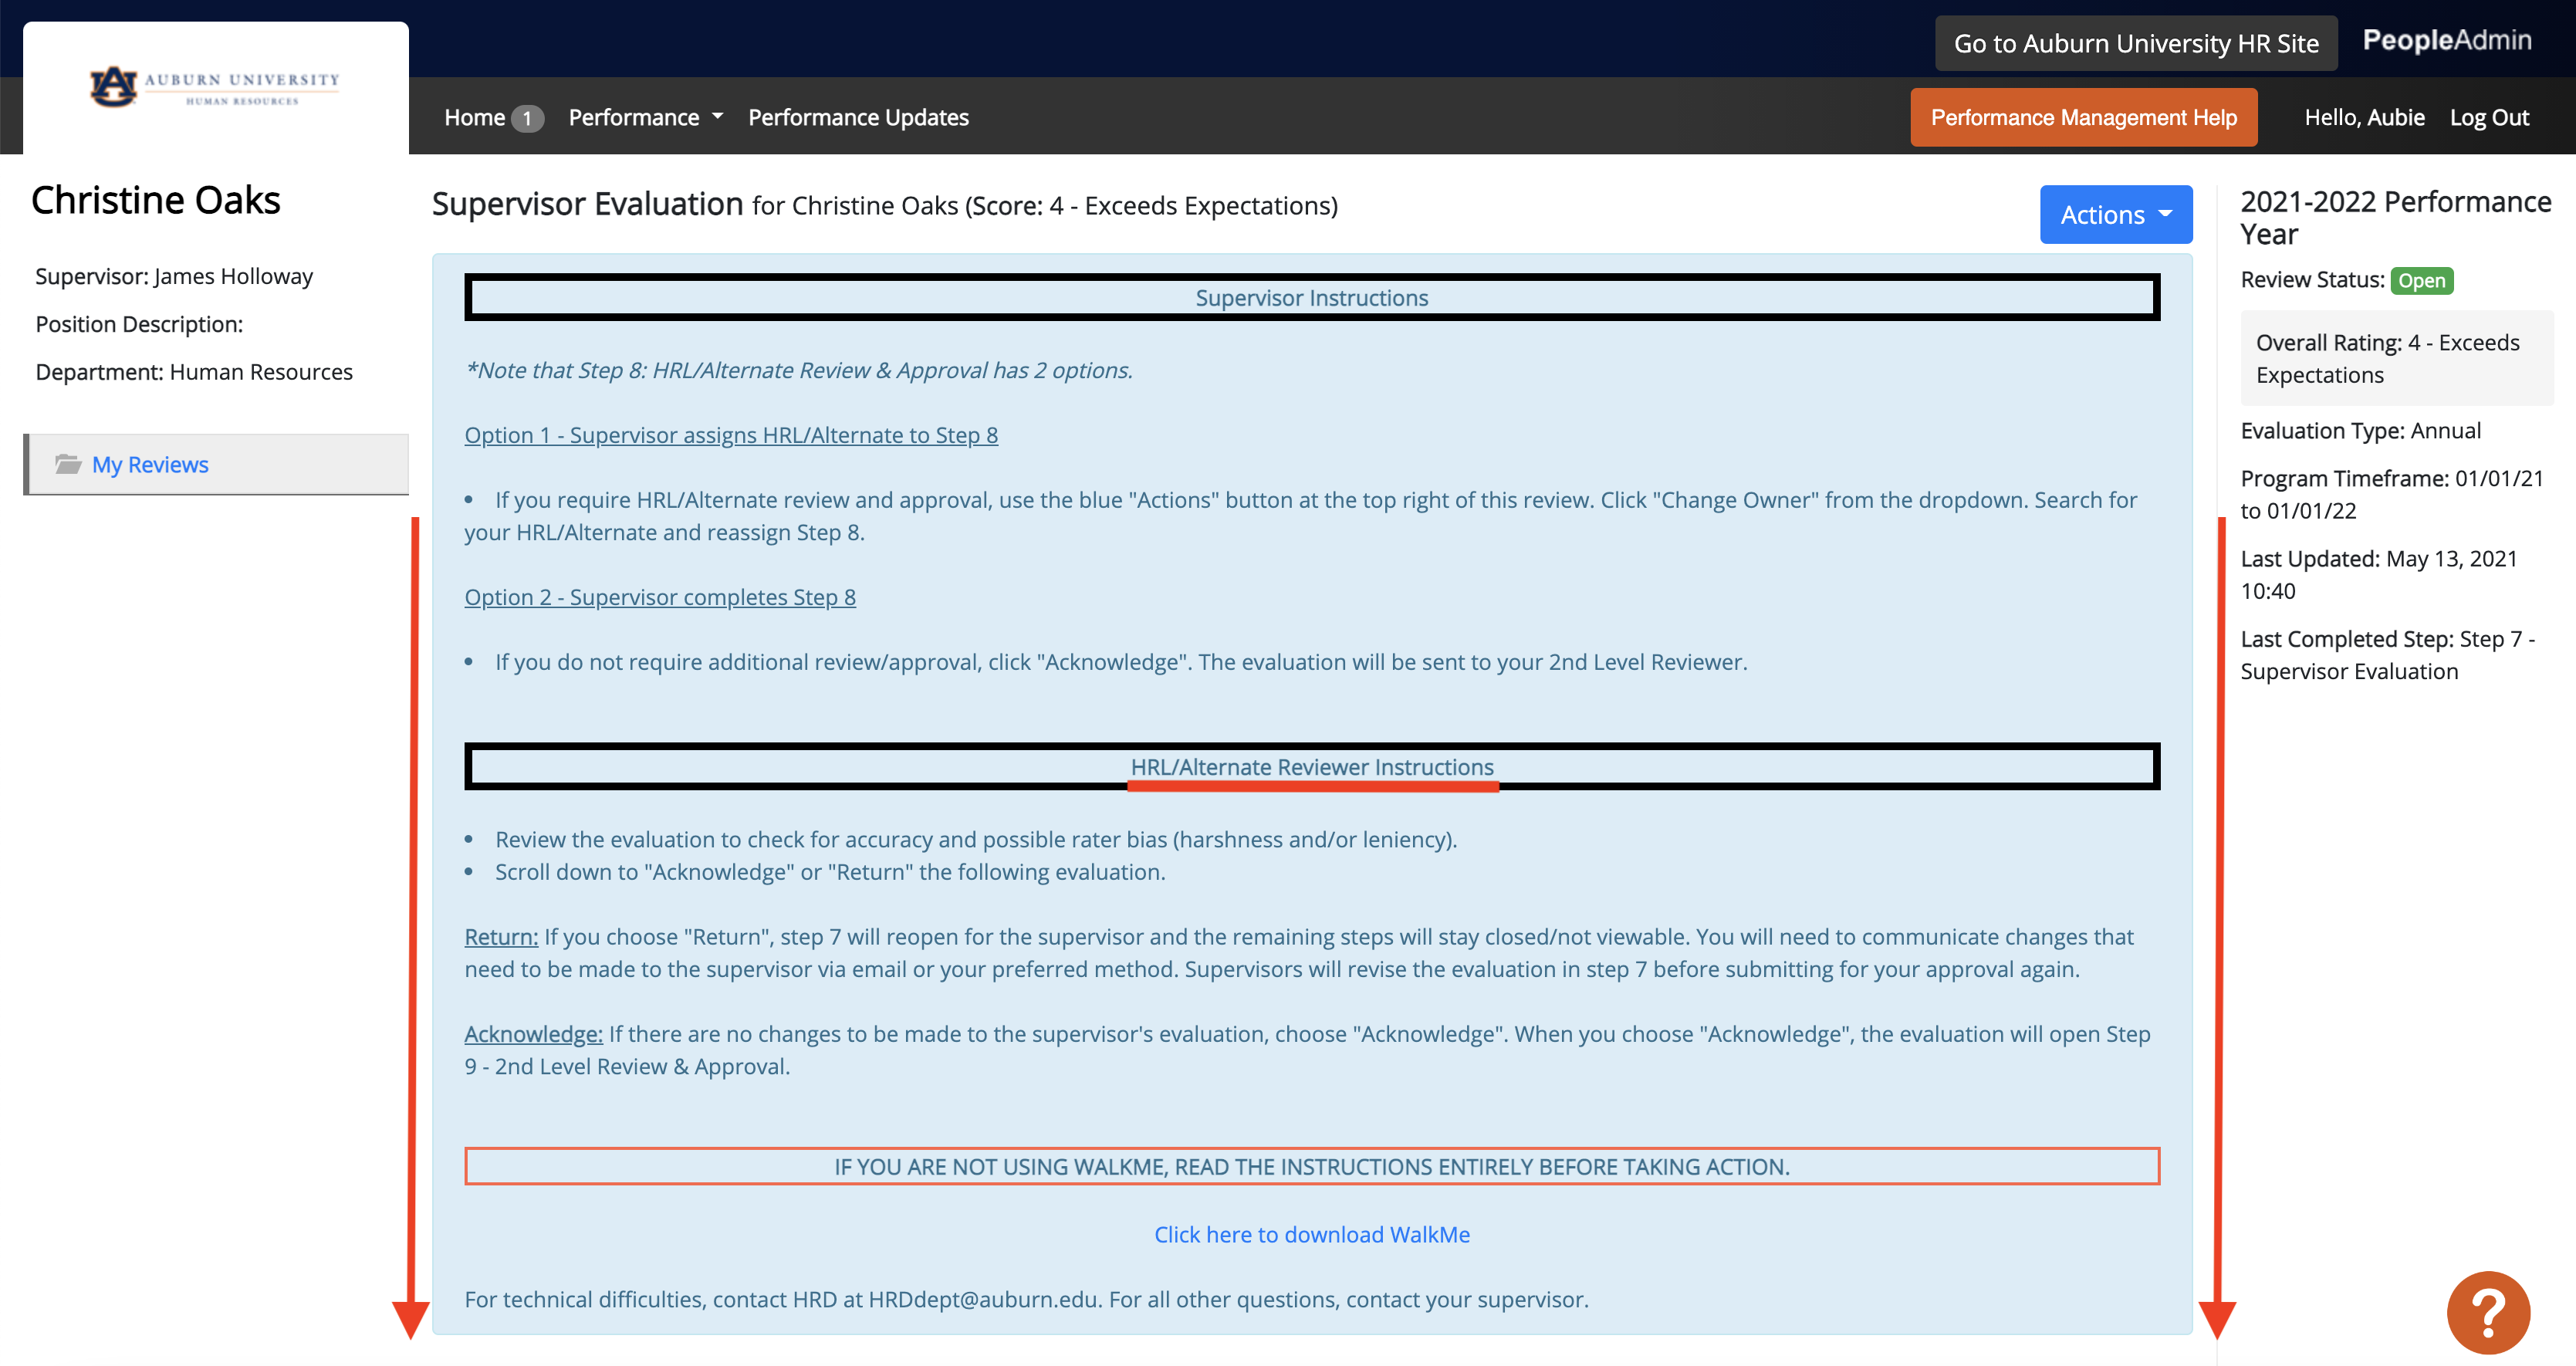Click the Home notification badge showing 1
Viewport: 2576px width, 1366px height.
coord(527,118)
